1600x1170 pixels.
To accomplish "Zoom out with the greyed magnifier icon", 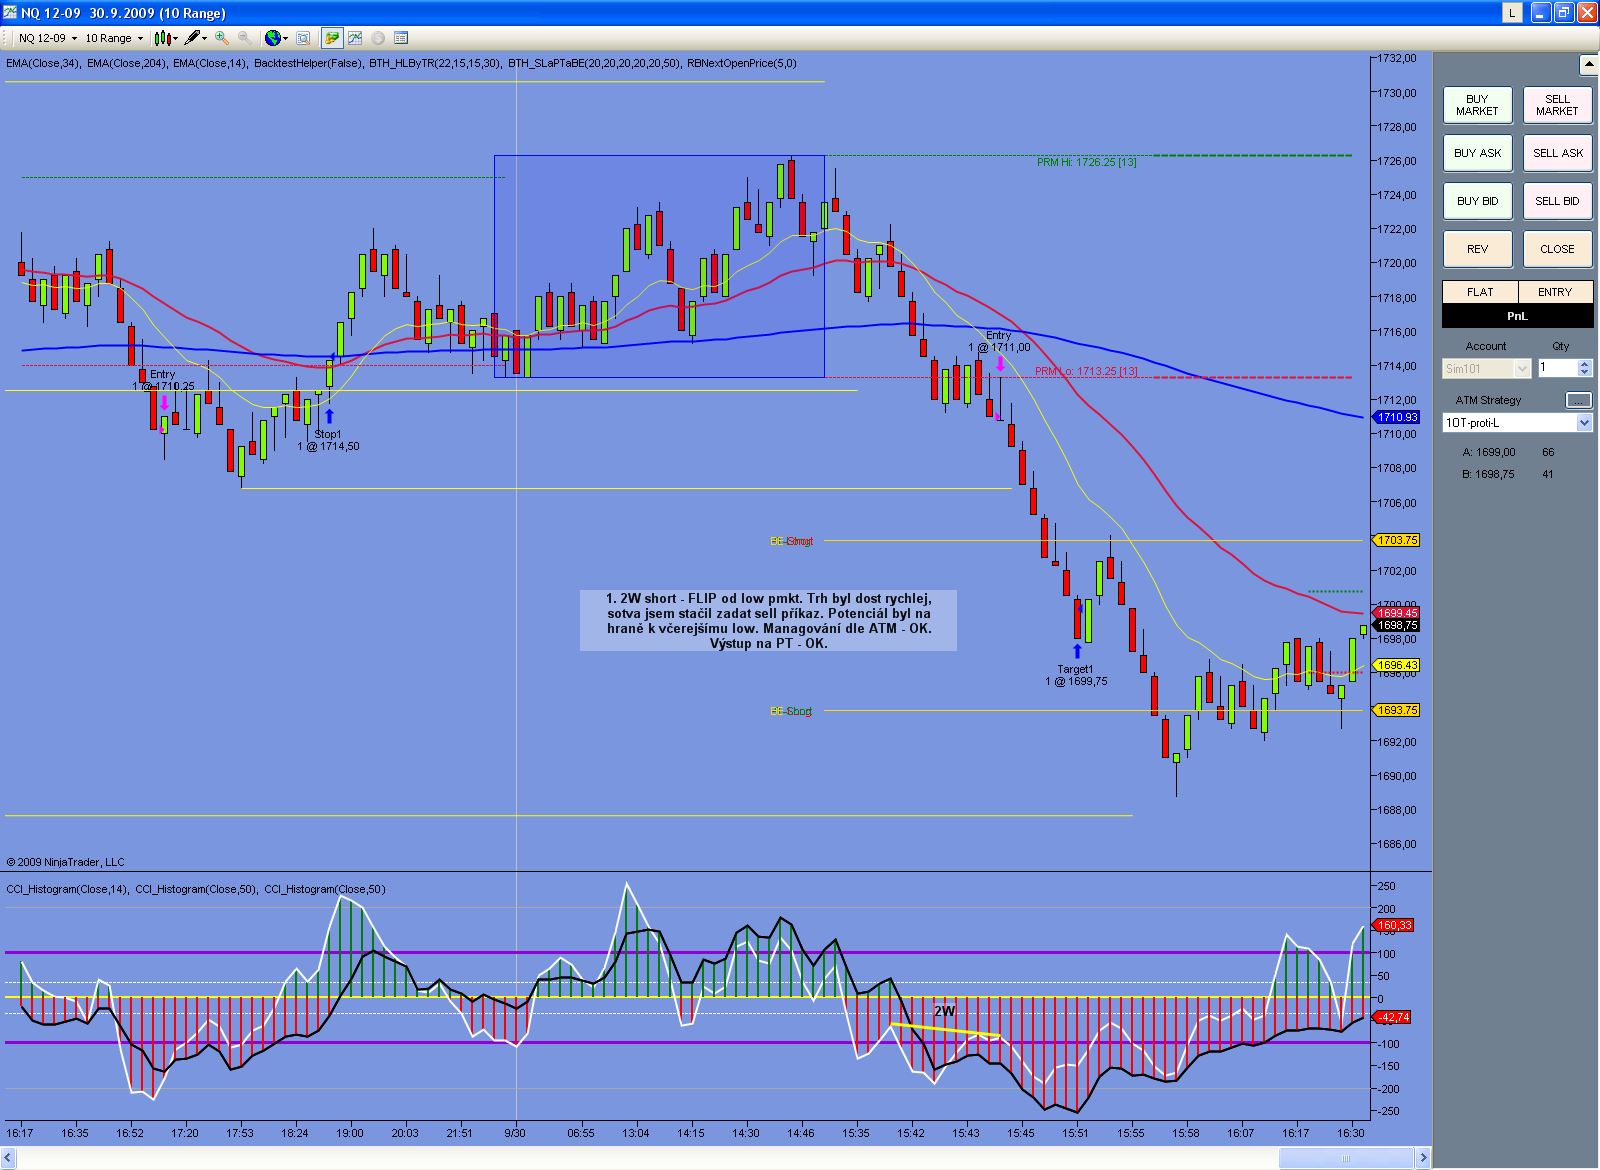I will tap(244, 38).
